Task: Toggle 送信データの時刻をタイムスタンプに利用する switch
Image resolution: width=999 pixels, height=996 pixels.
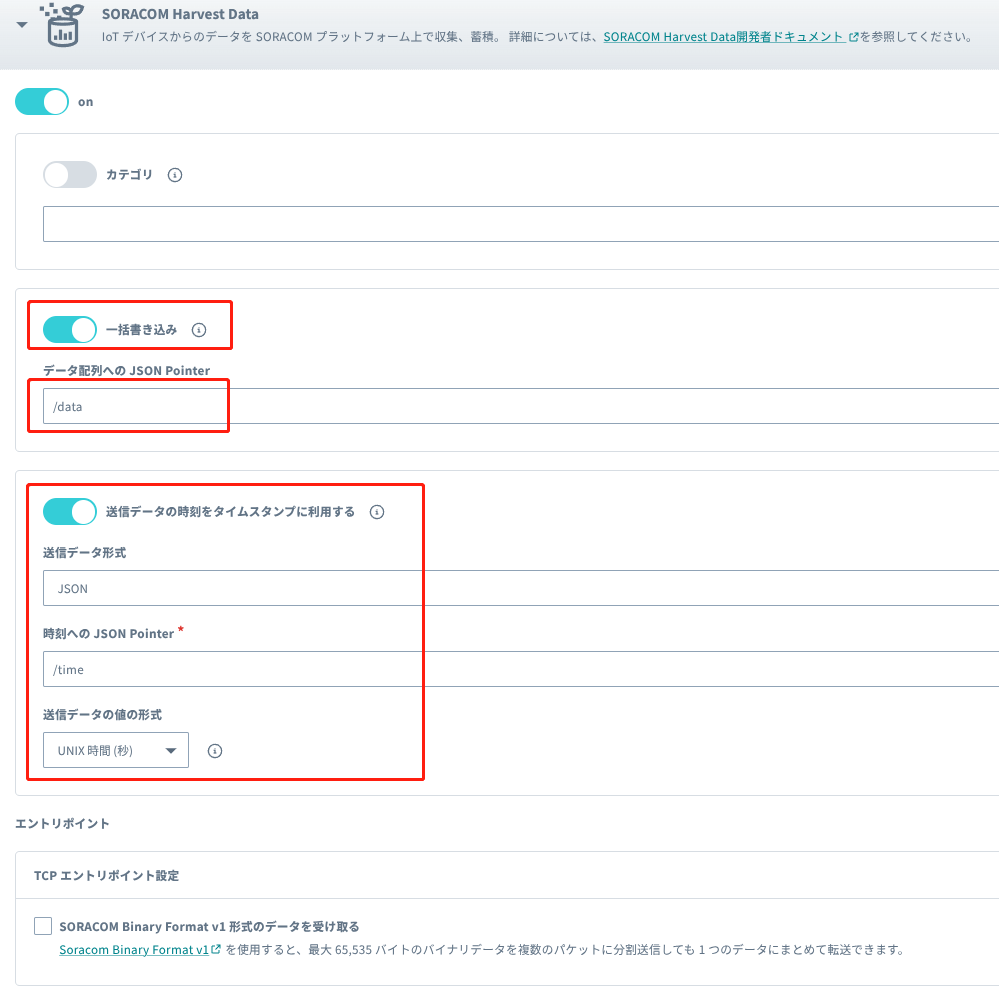Action: tap(70, 512)
